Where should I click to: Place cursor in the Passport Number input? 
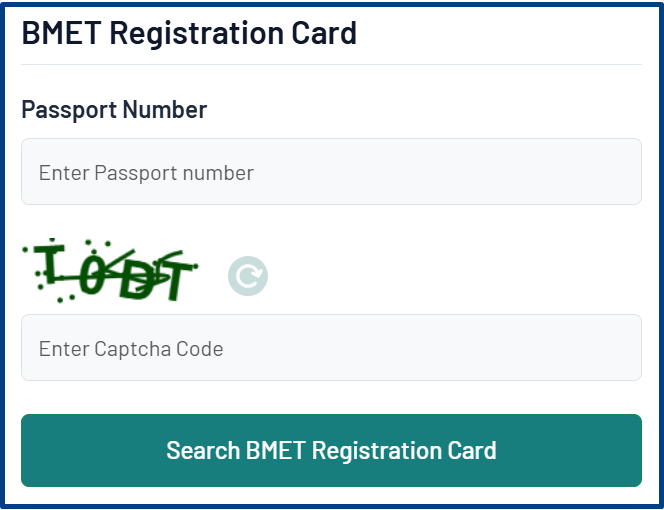[x=331, y=172]
